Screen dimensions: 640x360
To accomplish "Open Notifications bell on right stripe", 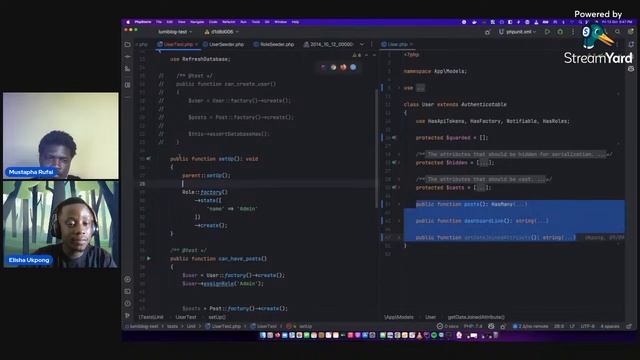I will click(x=631, y=44).
